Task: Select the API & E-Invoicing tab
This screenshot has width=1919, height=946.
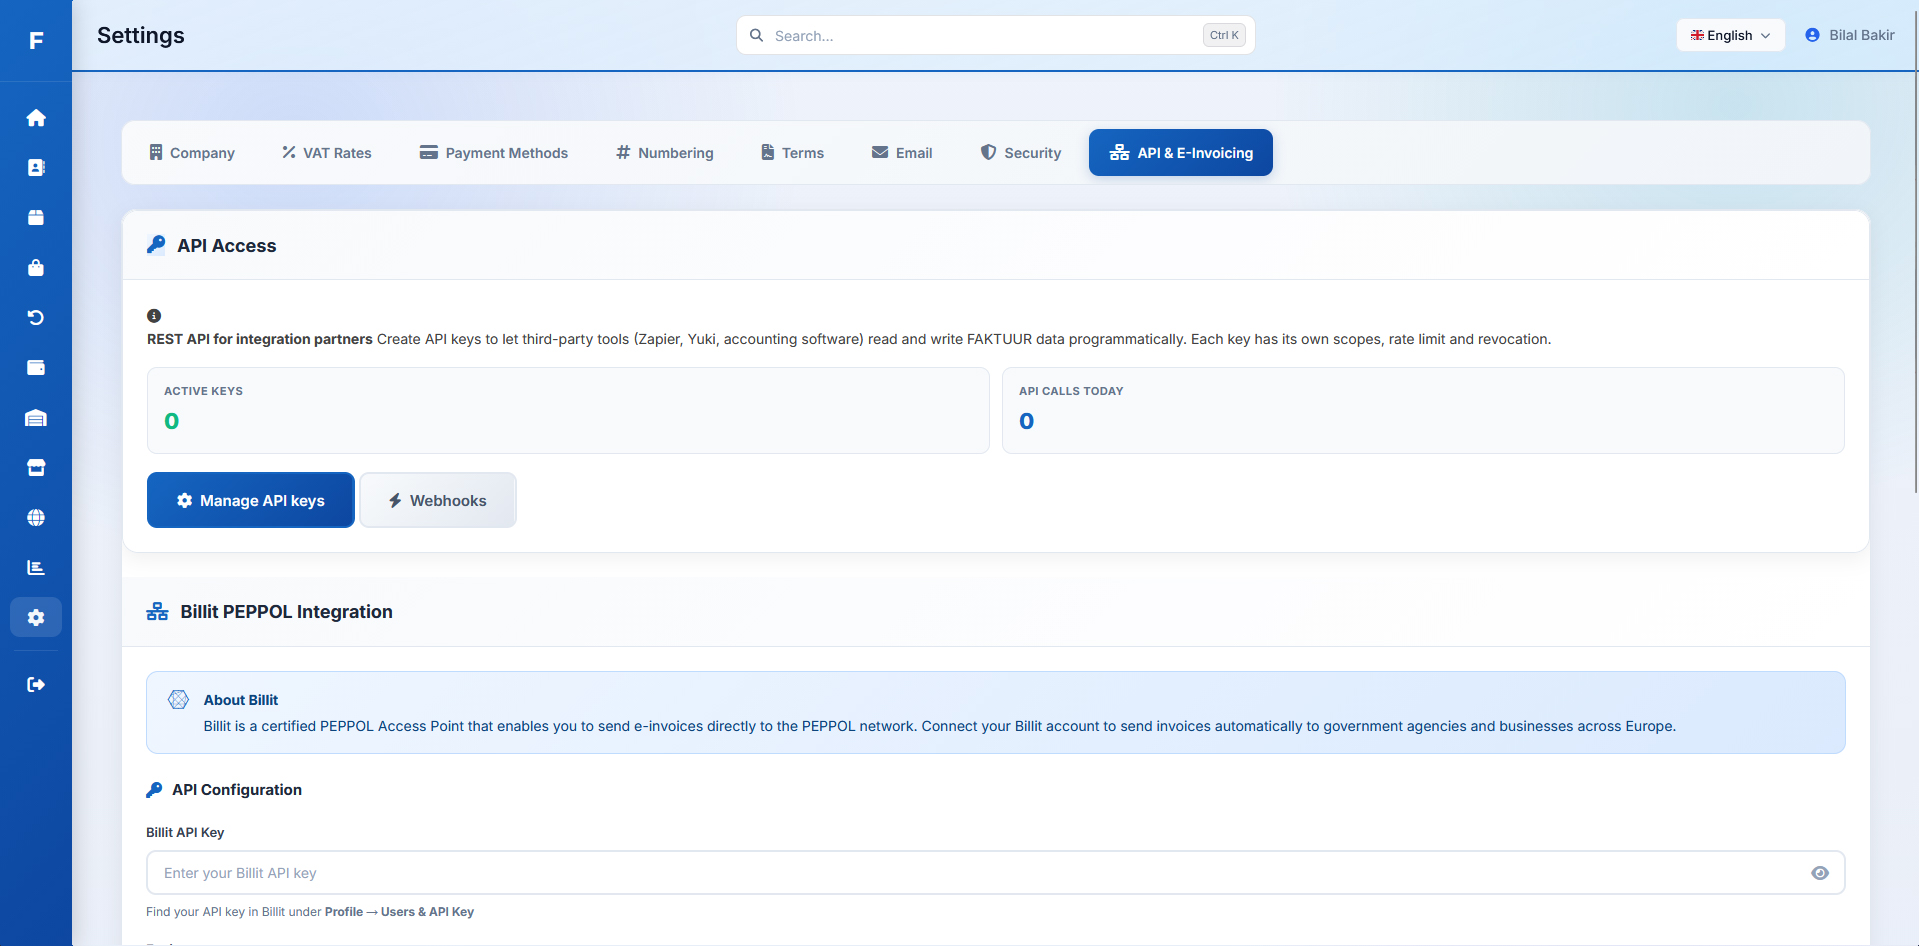Action: (1181, 153)
